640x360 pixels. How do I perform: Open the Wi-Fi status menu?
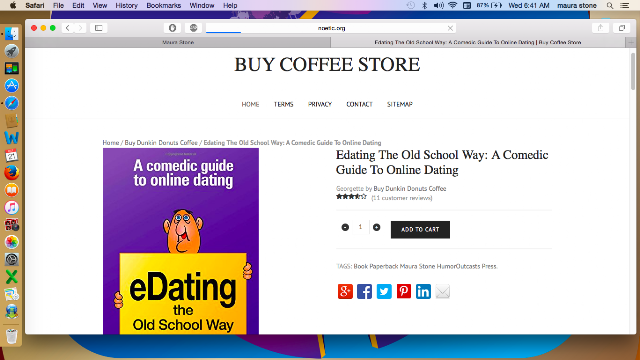453,5
